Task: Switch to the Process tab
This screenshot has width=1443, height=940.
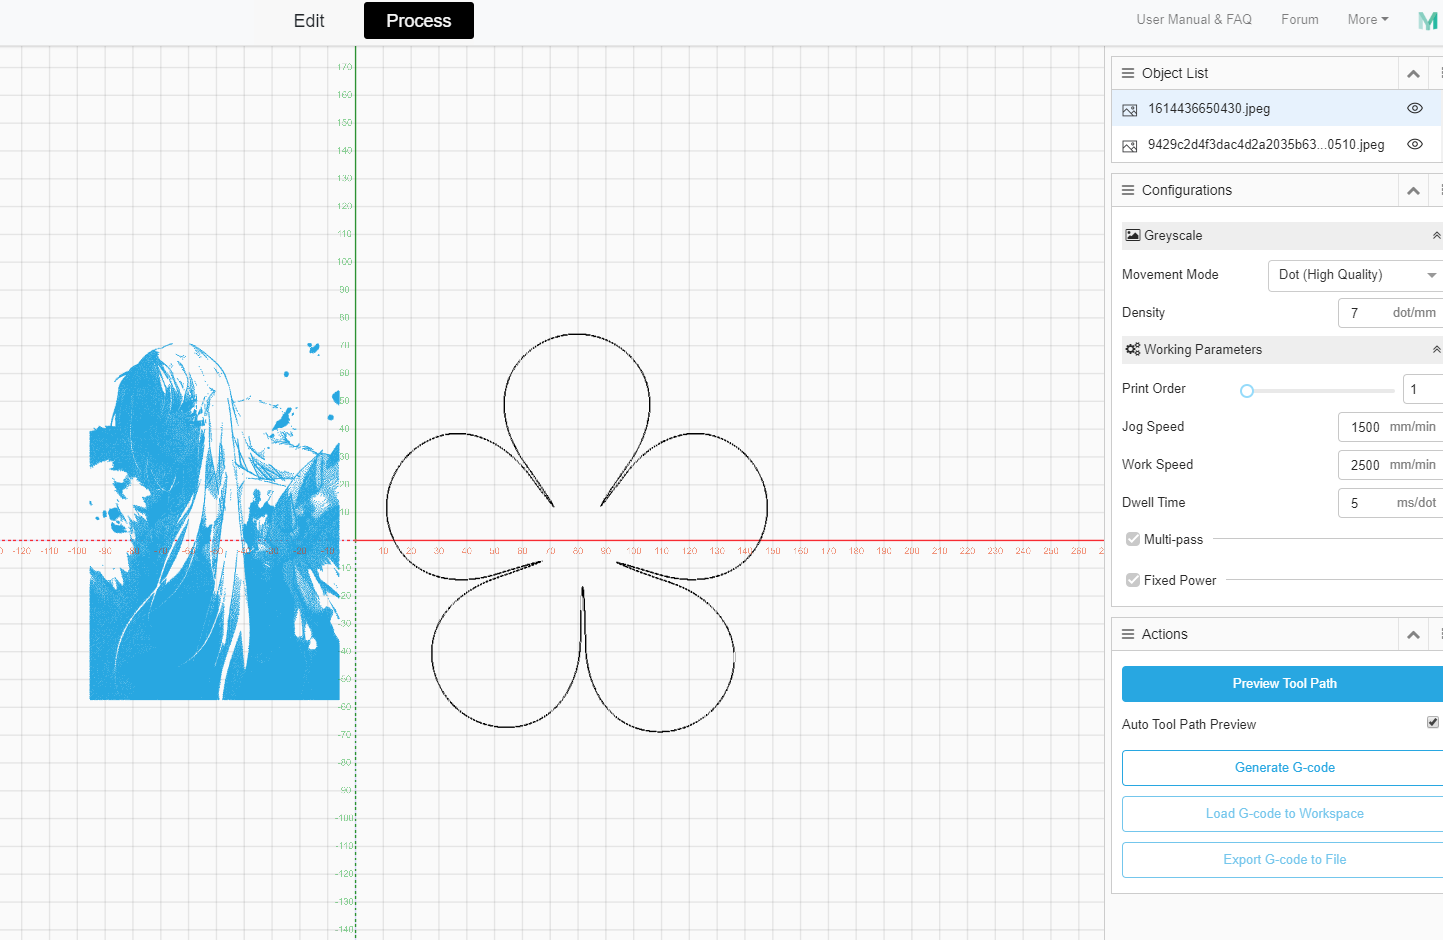Action: (419, 21)
